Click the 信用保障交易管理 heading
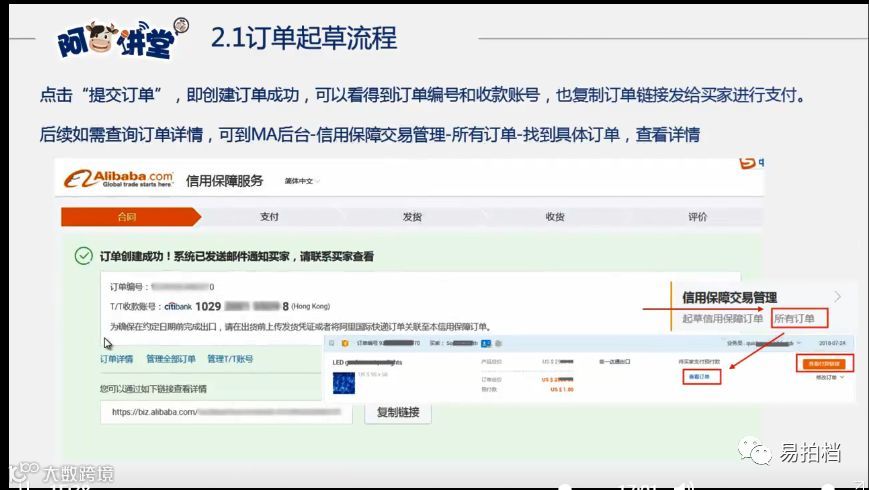This screenshot has height=490, width=869. coord(729,298)
